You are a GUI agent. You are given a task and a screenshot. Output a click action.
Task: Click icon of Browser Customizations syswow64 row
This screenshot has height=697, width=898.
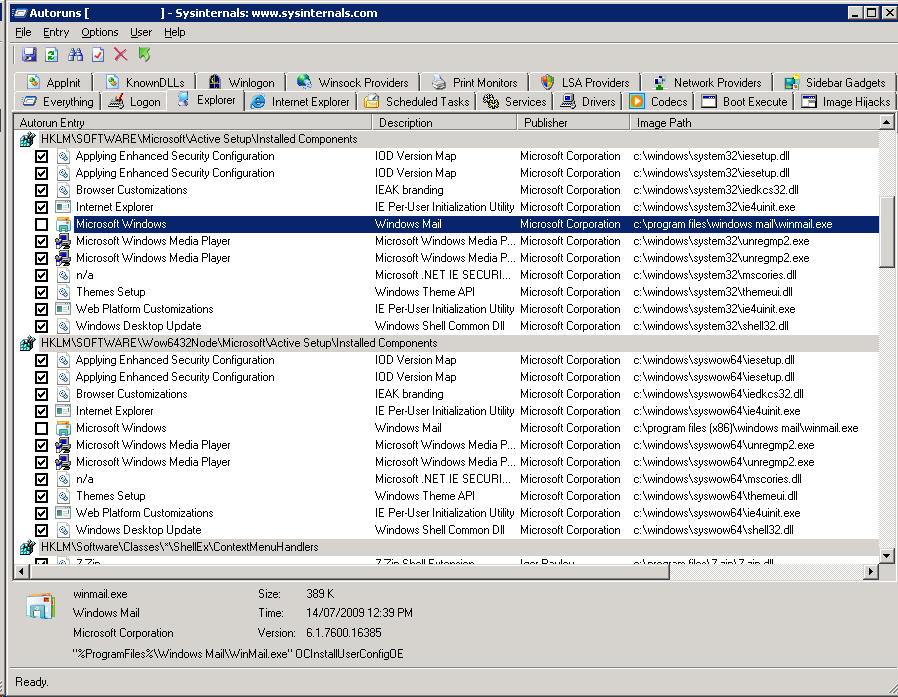(x=63, y=394)
